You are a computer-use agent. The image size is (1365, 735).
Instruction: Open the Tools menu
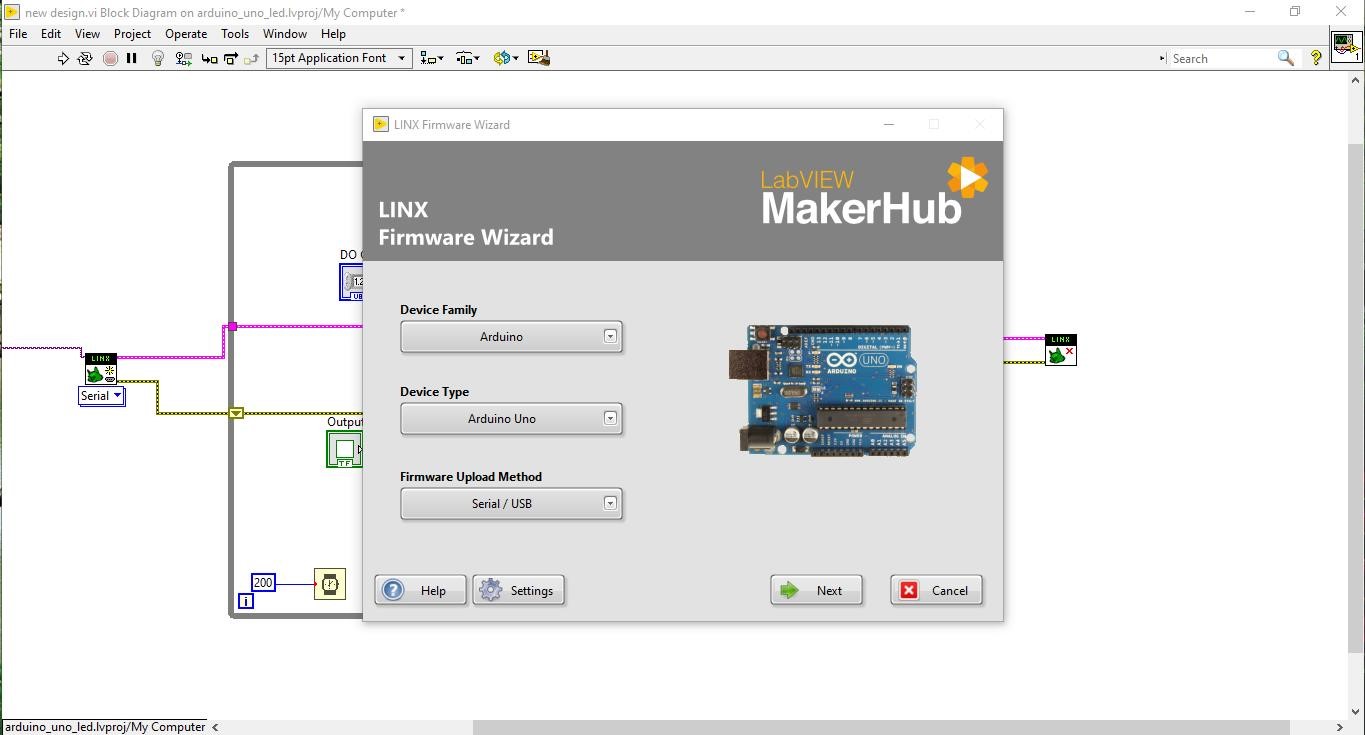pos(235,33)
